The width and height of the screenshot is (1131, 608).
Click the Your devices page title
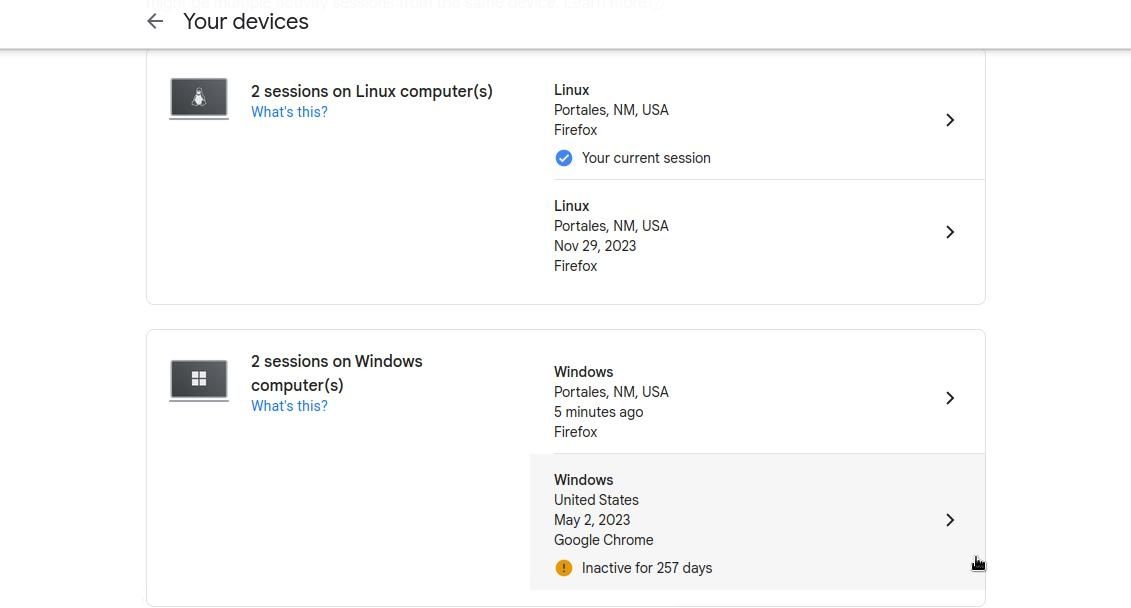(x=245, y=21)
